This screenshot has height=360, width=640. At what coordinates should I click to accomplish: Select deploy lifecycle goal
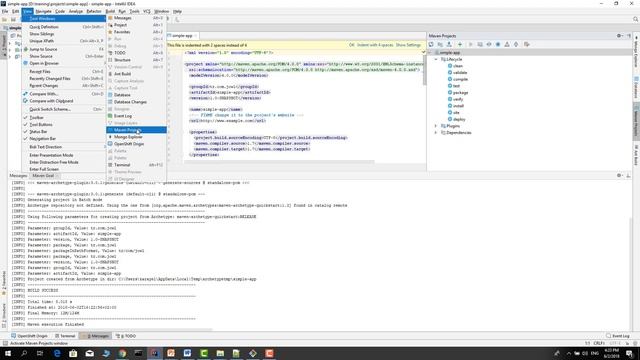tap(456, 119)
